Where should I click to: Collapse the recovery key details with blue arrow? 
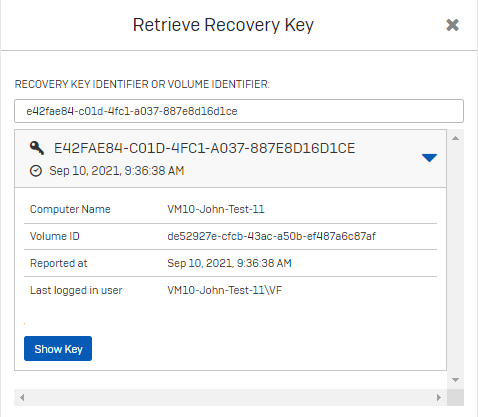coord(429,158)
